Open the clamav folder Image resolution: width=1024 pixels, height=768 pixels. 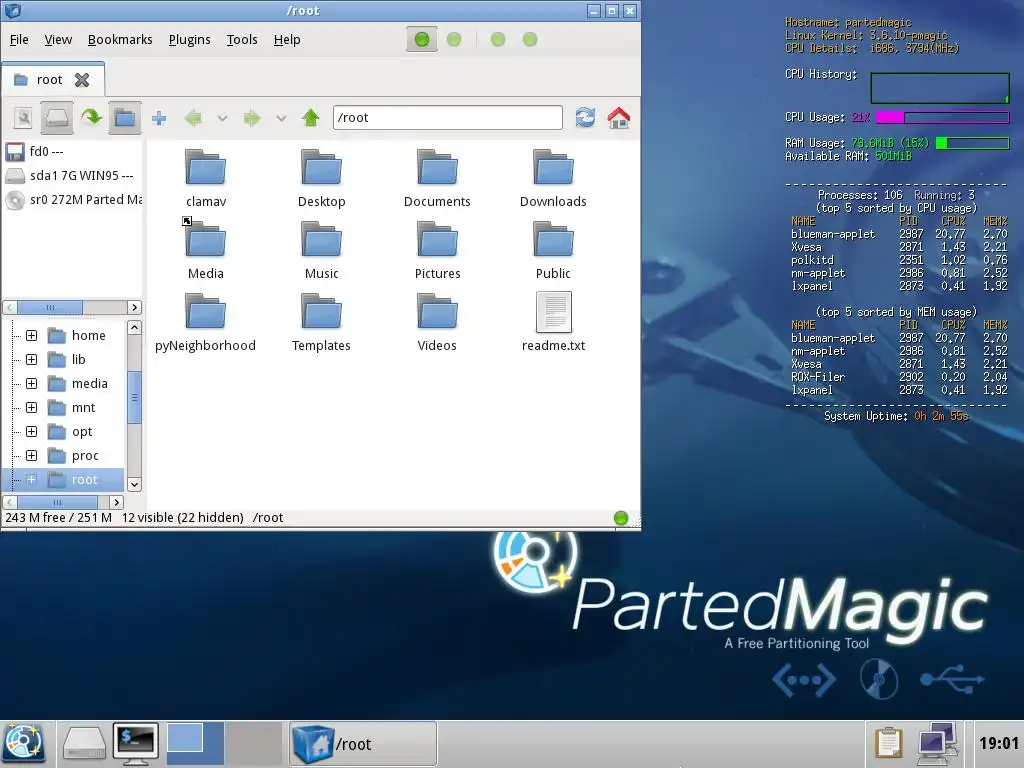206,178
